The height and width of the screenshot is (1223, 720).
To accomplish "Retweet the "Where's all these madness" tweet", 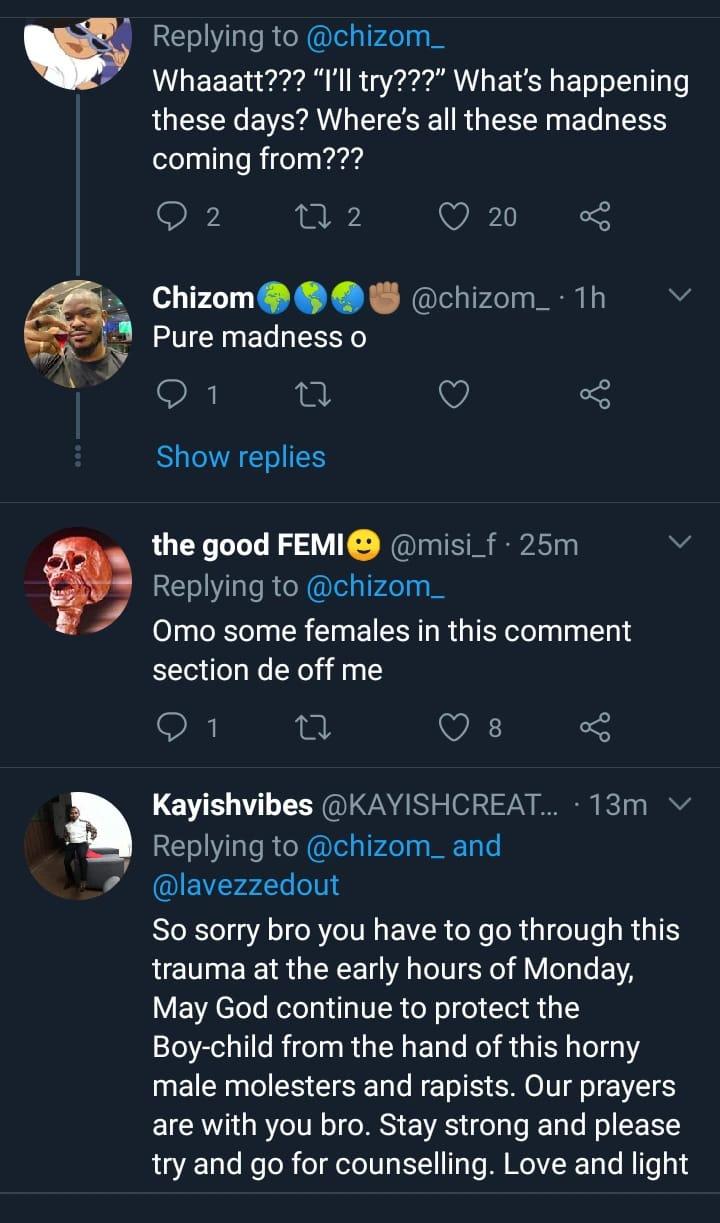I will pos(309,216).
